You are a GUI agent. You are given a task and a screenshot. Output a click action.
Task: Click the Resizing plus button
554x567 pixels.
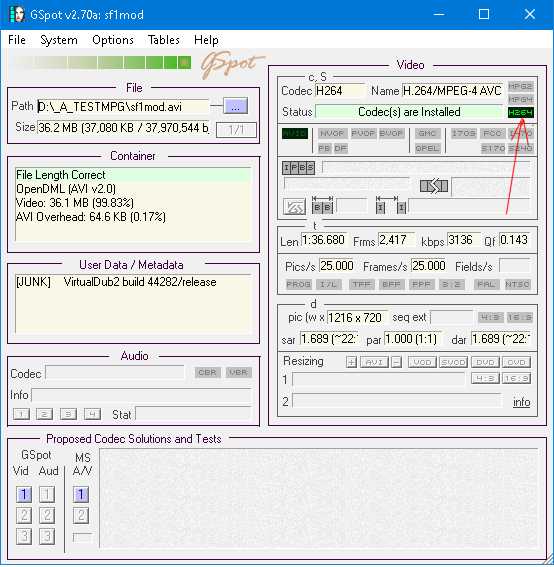point(351,362)
